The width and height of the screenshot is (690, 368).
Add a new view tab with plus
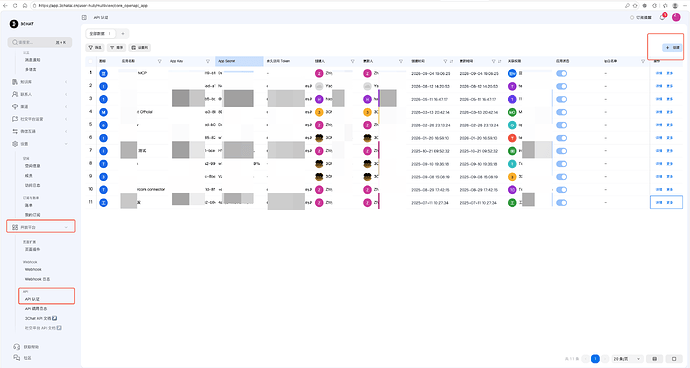123,33
